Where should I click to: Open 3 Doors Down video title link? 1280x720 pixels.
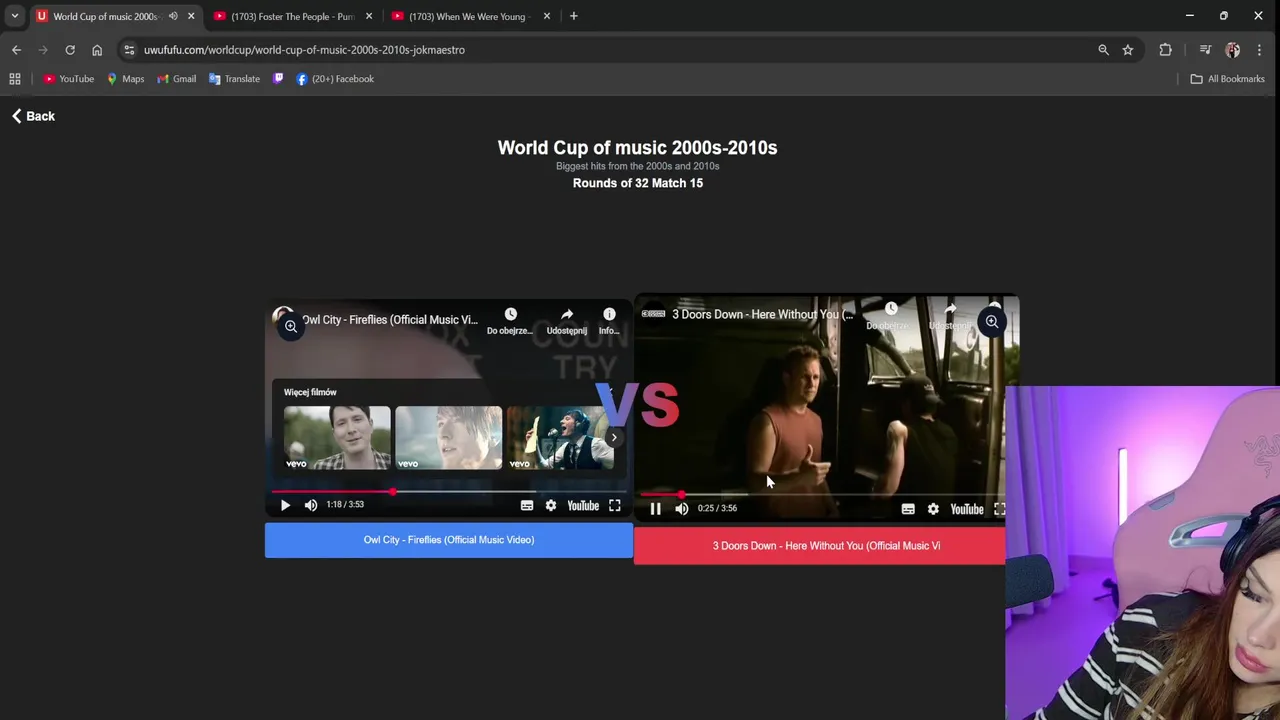(x=762, y=314)
